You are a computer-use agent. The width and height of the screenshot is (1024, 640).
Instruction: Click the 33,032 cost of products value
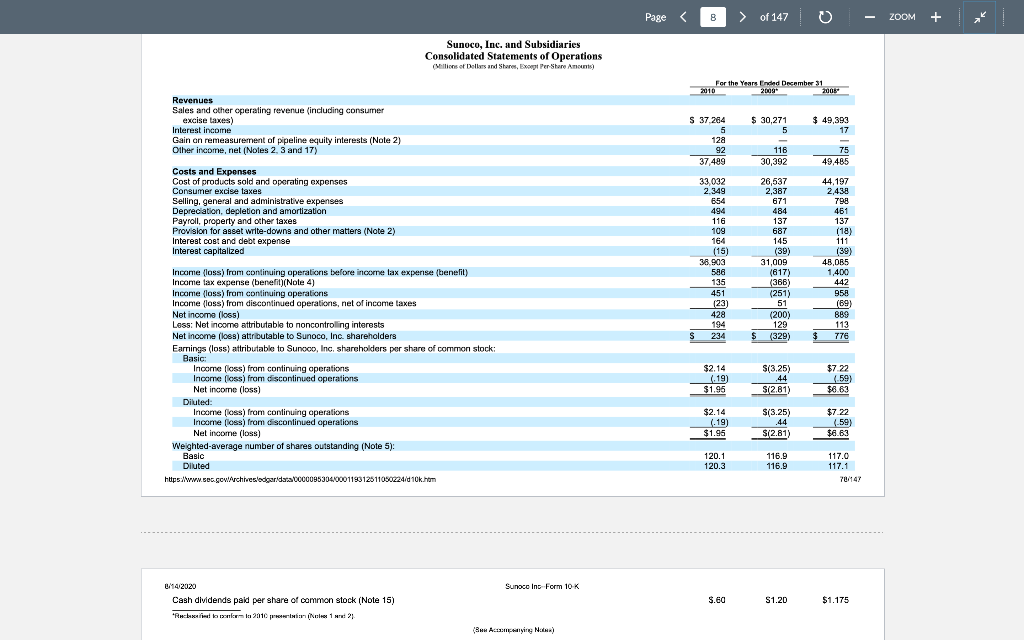point(712,181)
